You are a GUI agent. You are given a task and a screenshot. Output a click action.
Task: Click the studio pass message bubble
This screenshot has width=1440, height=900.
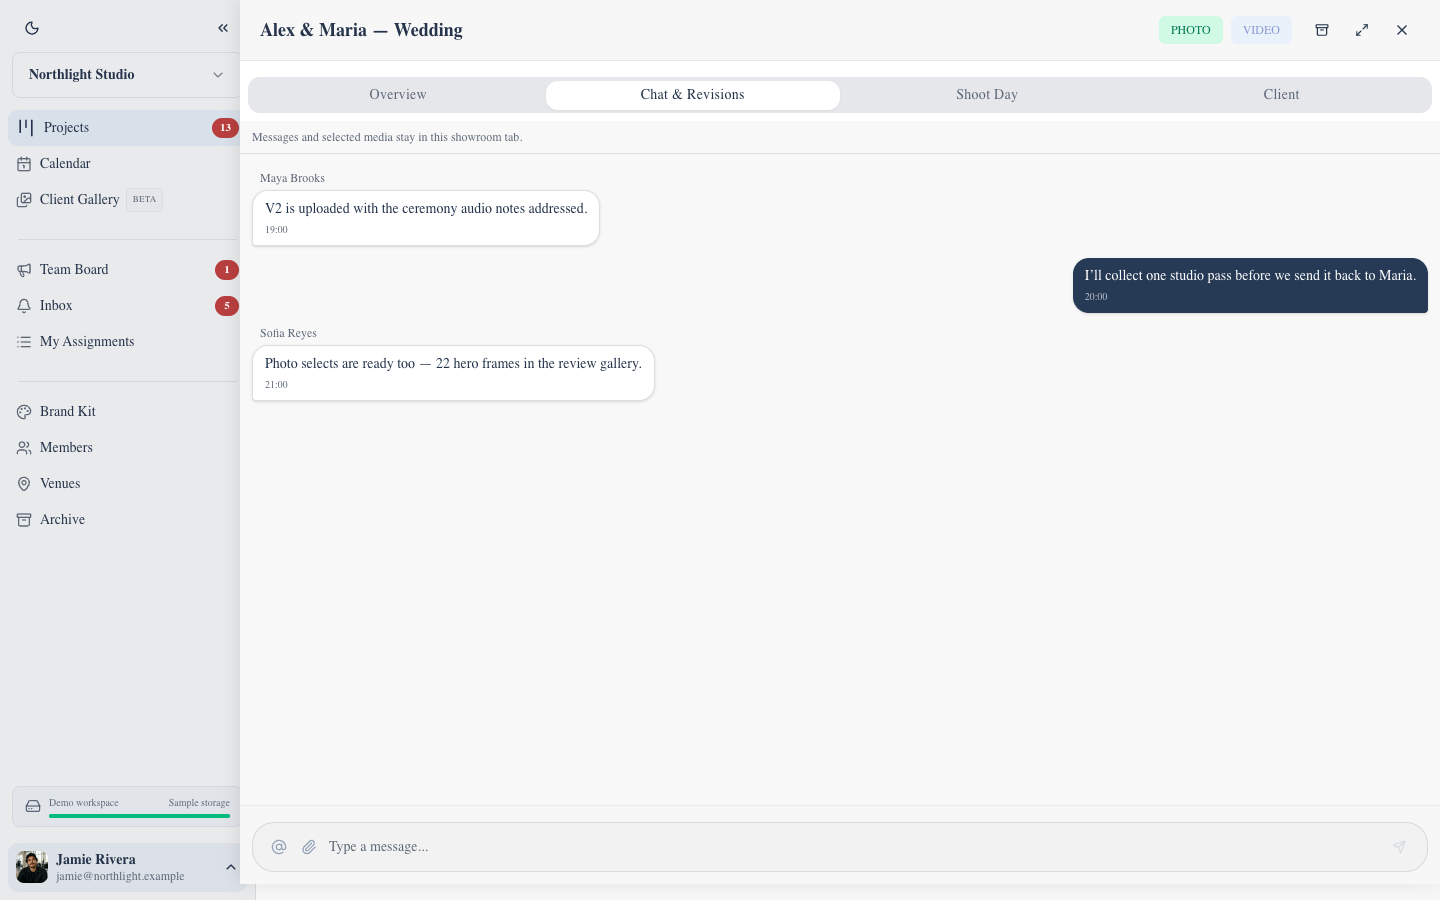pyautogui.click(x=1250, y=285)
